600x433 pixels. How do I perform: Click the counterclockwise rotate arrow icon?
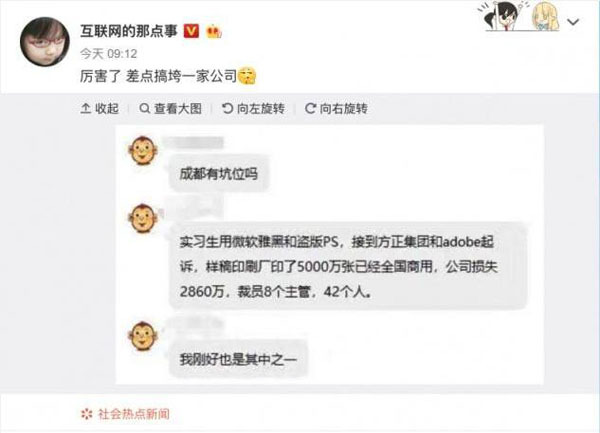coord(227,109)
